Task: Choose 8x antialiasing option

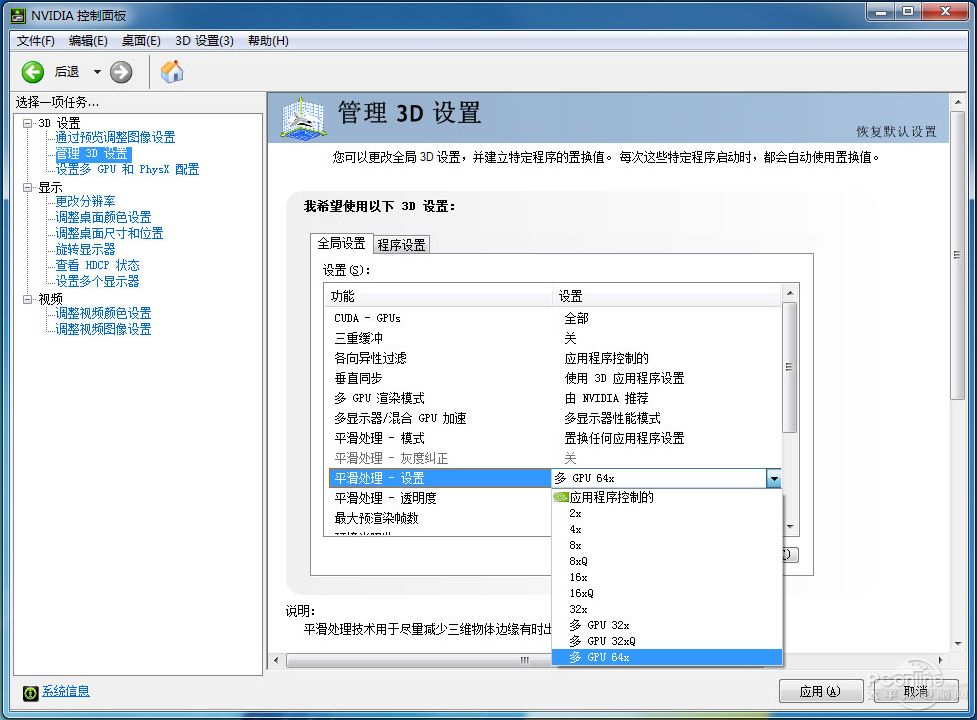Action: click(667, 545)
